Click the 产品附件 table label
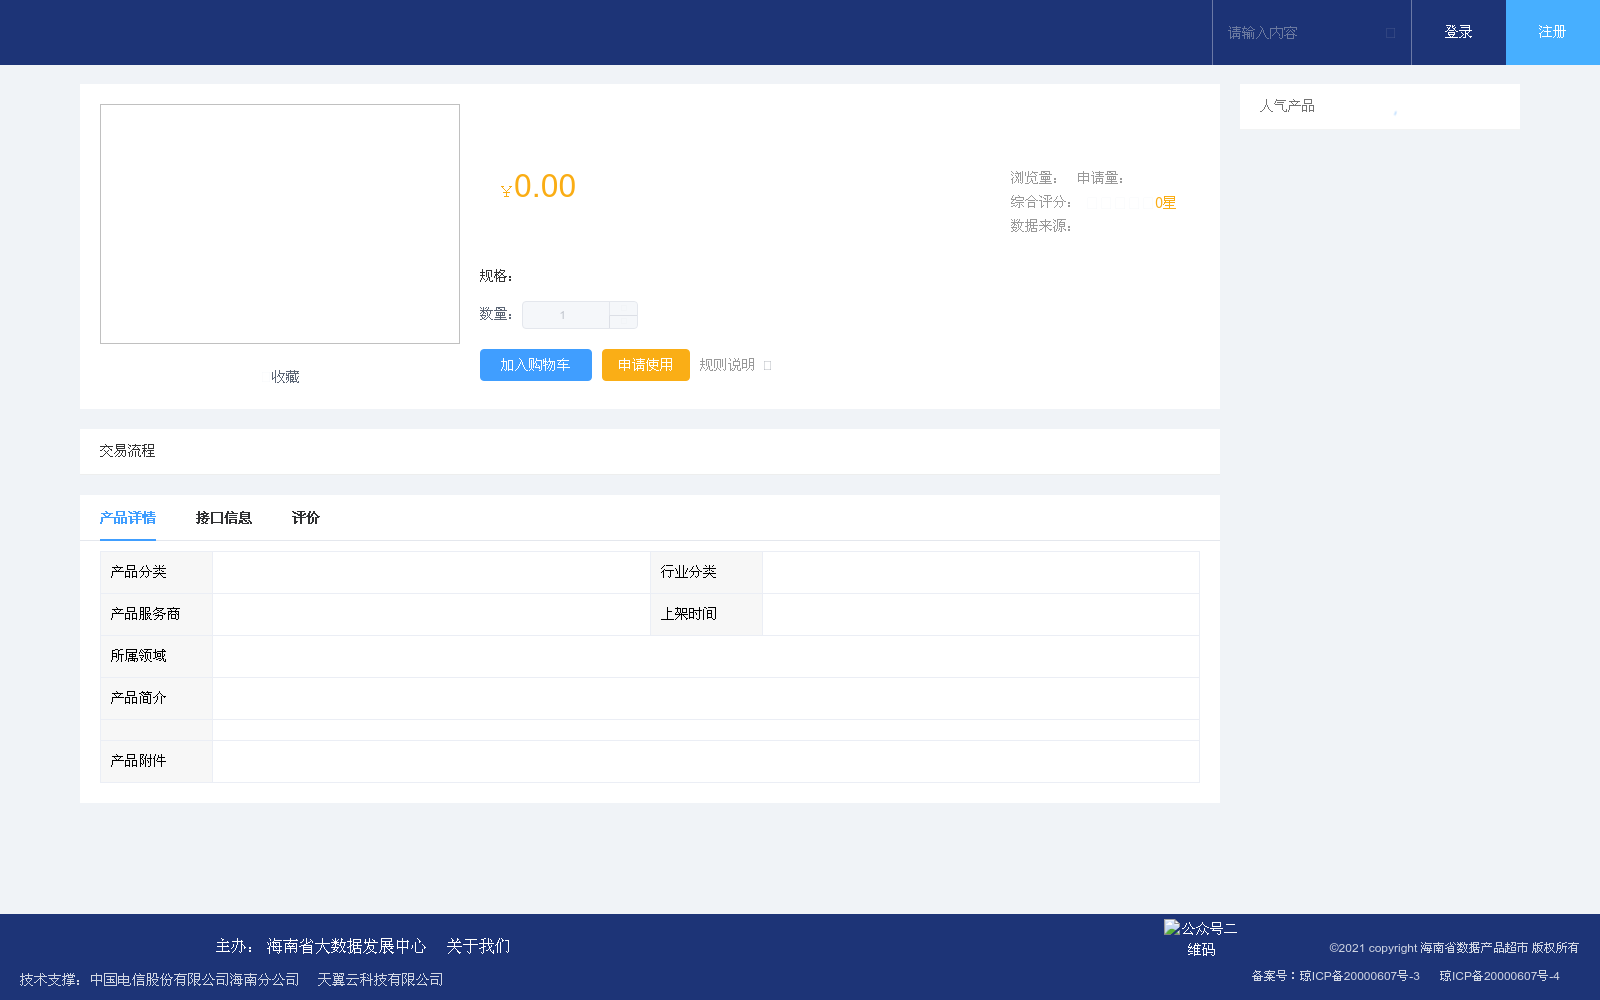The image size is (1600, 1000). pyautogui.click(x=138, y=761)
